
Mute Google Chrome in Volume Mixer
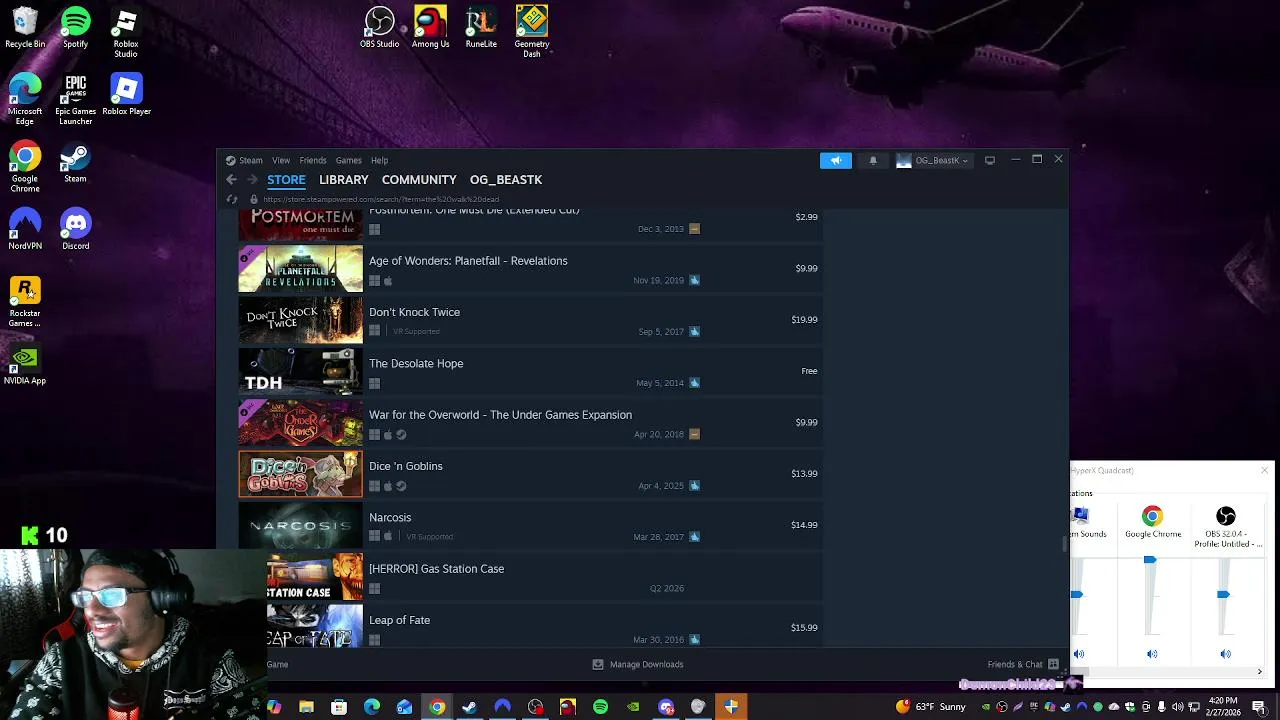pyautogui.click(x=1152, y=654)
